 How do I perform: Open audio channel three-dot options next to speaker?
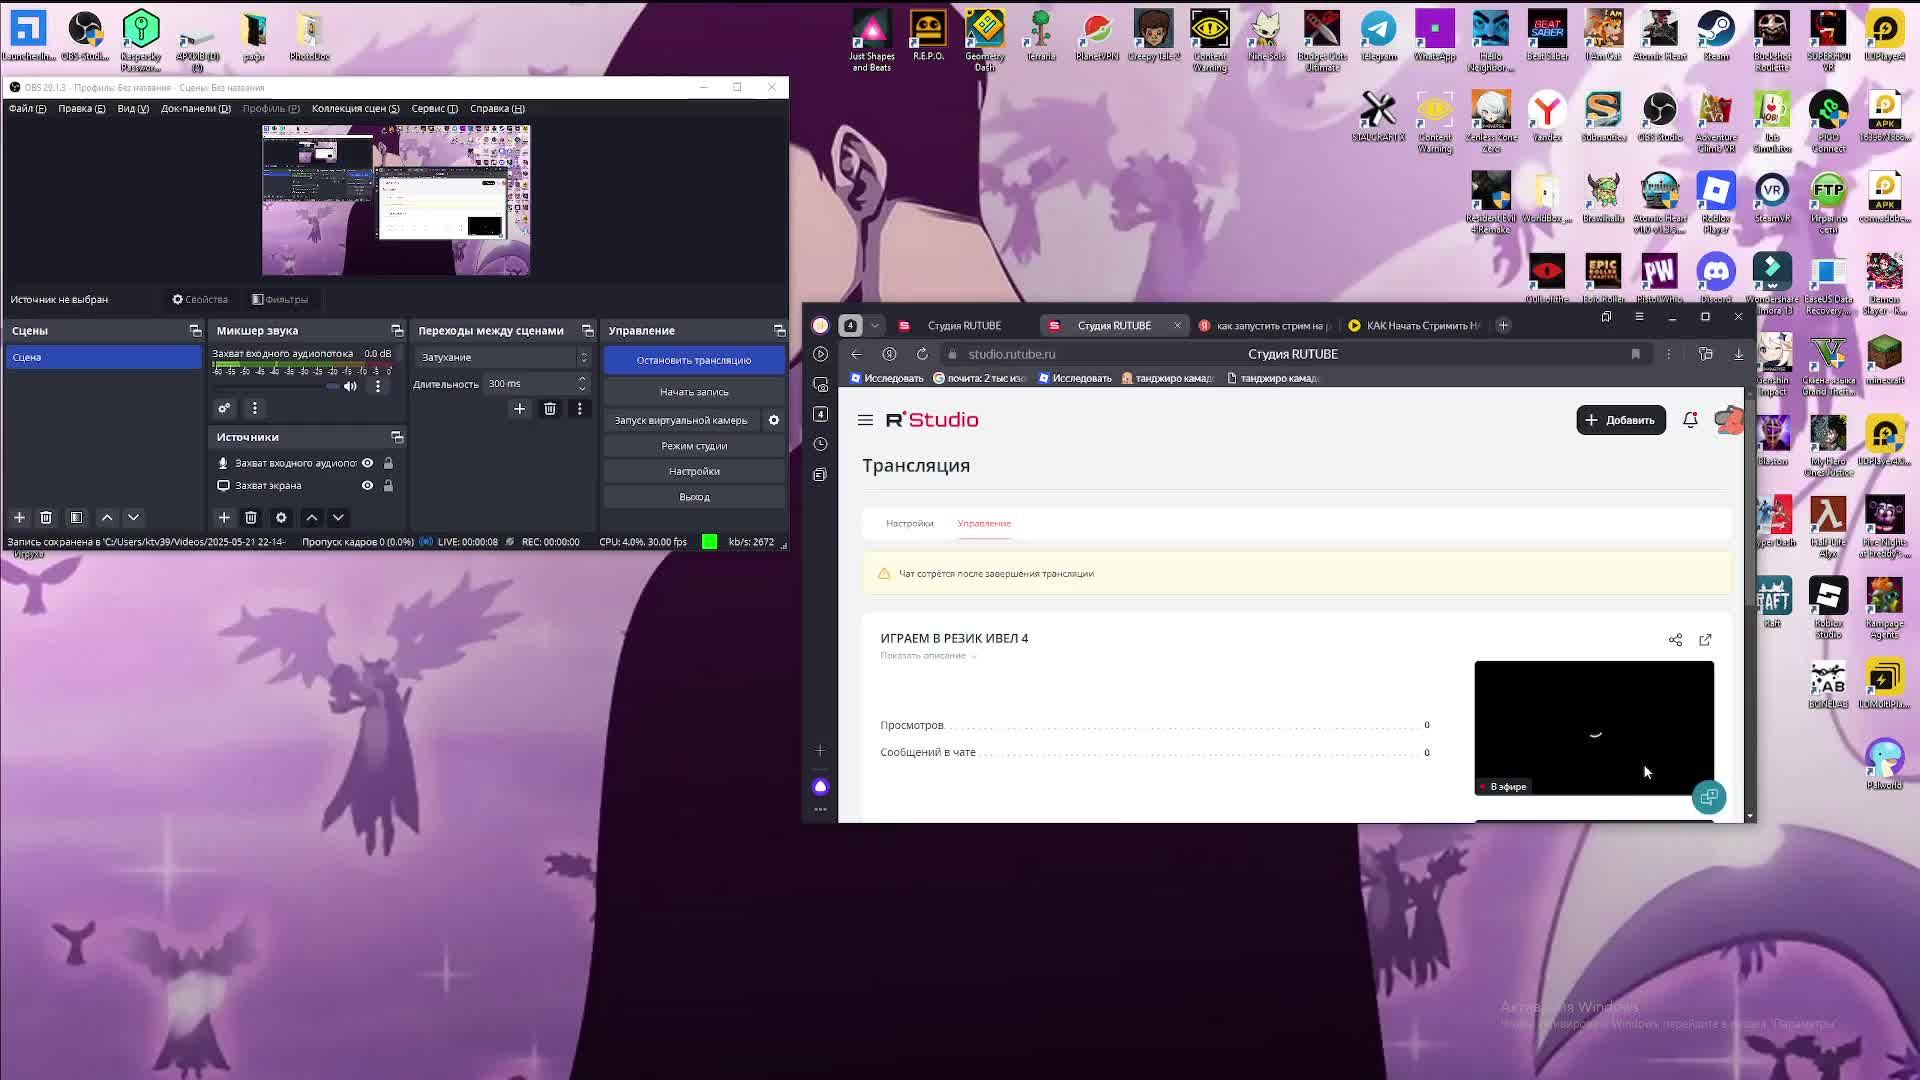coord(377,386)
